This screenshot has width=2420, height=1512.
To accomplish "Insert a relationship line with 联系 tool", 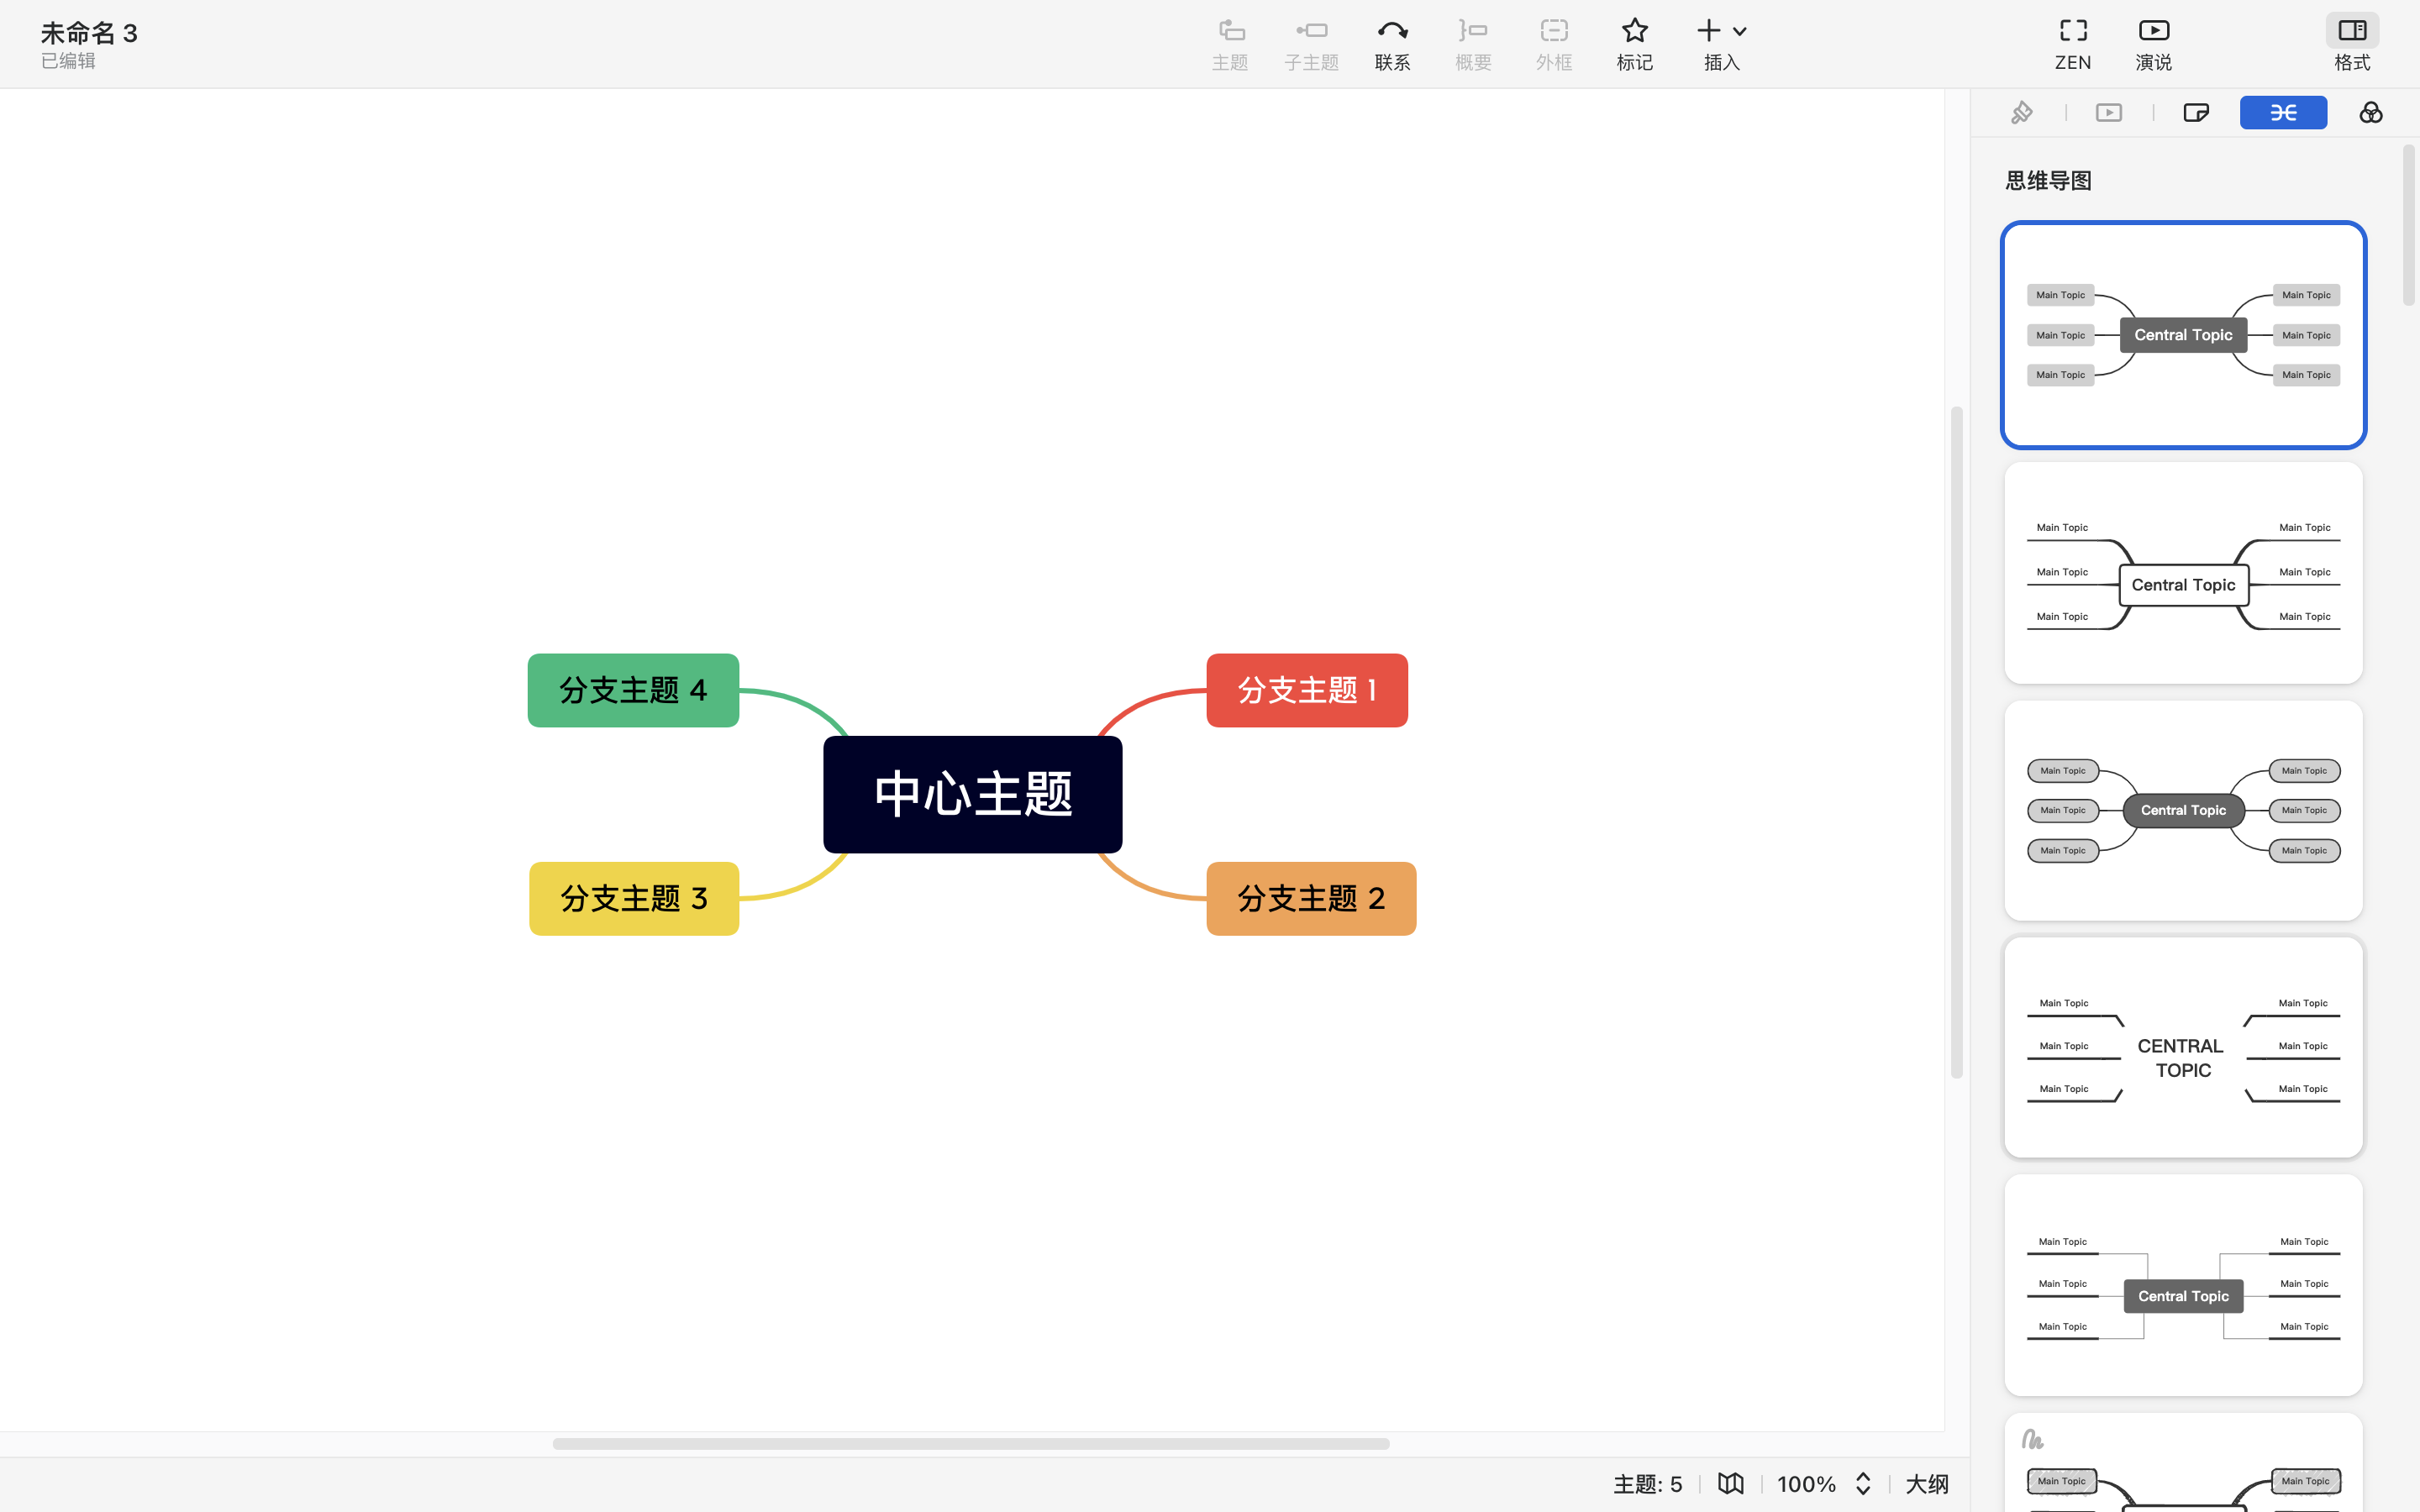I will [x=1391, y=43].
